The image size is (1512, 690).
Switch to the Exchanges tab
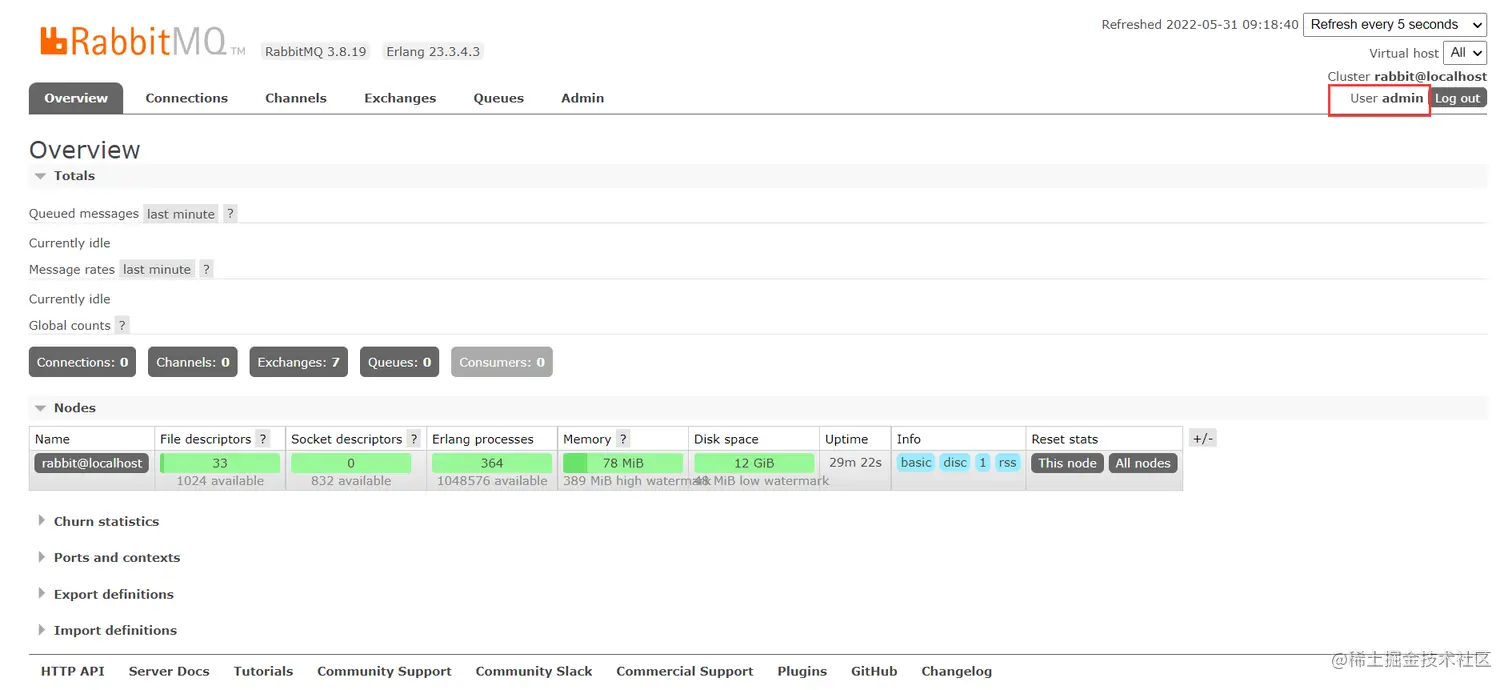(400, 98)
